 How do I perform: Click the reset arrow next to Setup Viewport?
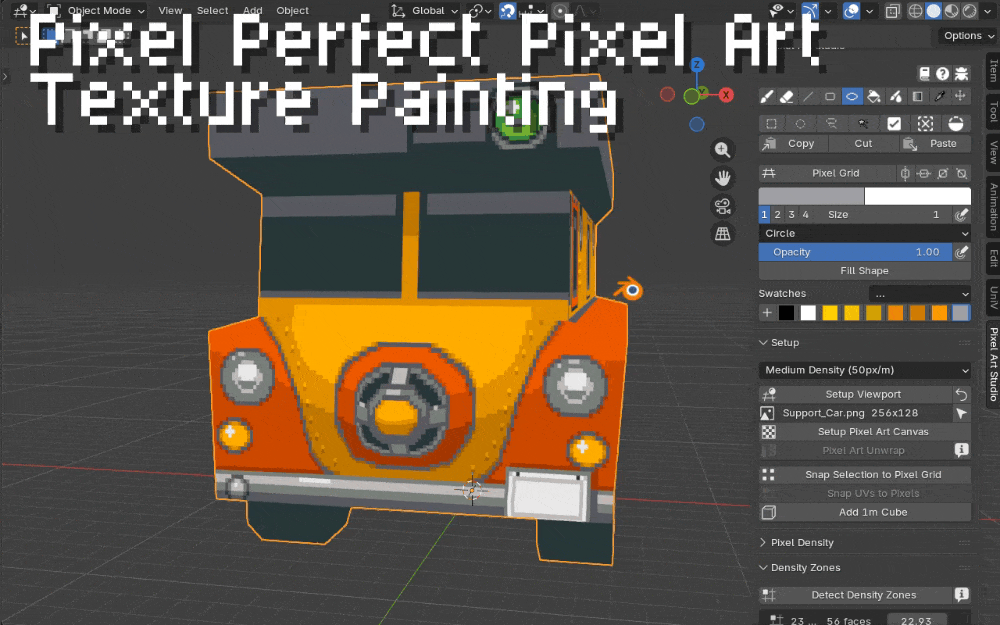[962, 395]
